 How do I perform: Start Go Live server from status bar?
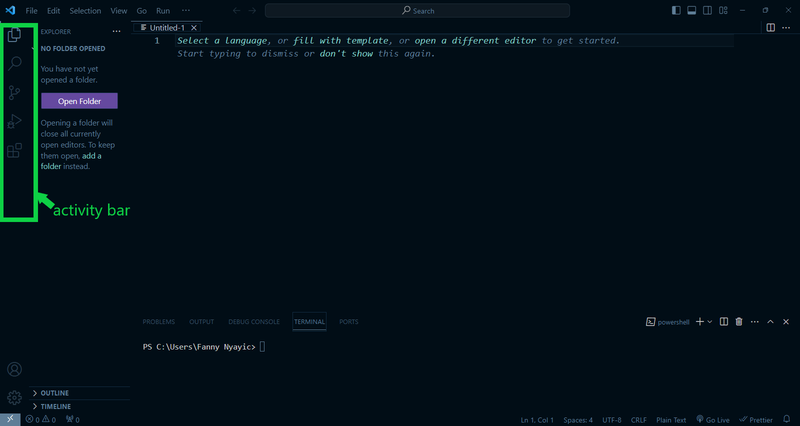pyautogui.click(x=713, y=420)
